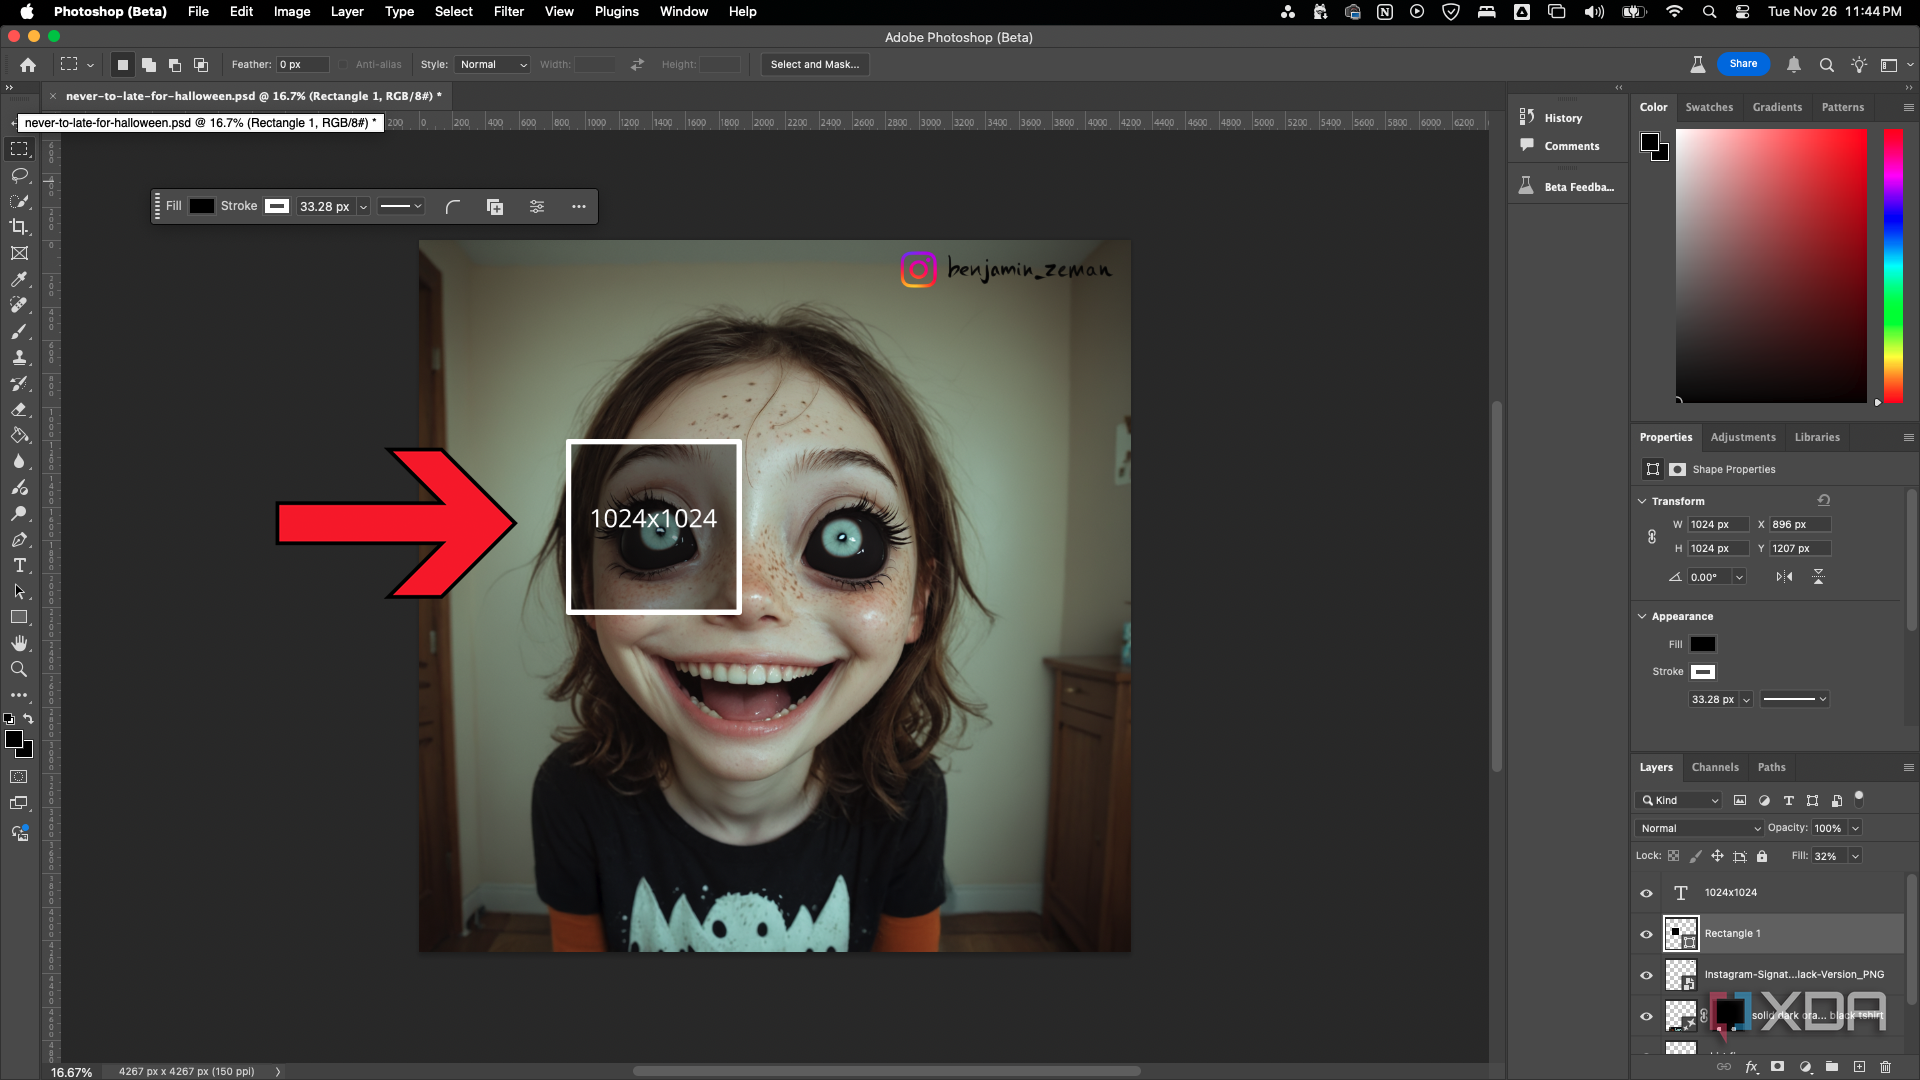Collapse the Transform section in Properties
The height and width of the screenshot is (1080, 1920).
tap(1643, 501)
